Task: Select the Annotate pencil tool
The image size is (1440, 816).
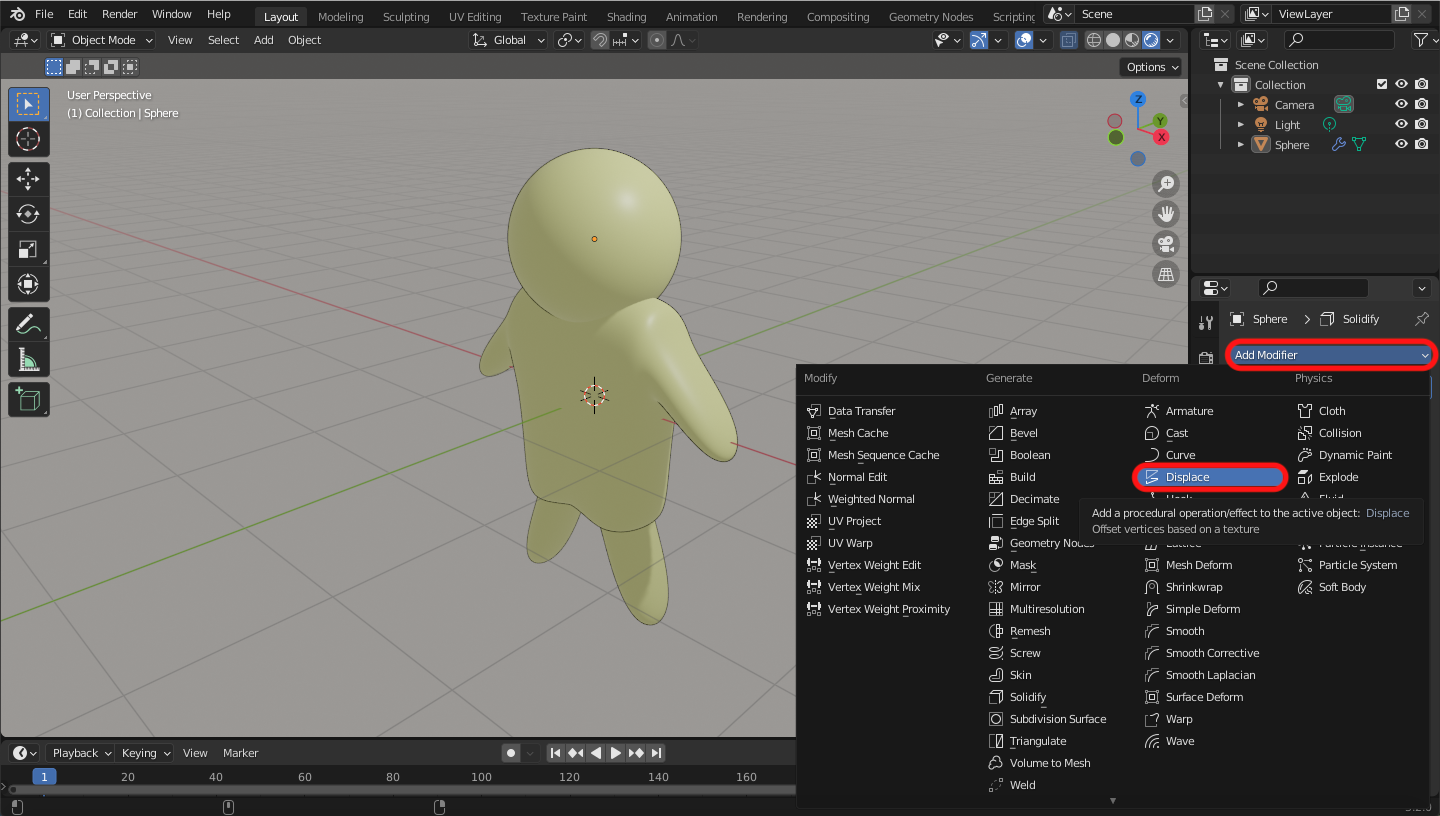Action: click(x=29, y=324)
